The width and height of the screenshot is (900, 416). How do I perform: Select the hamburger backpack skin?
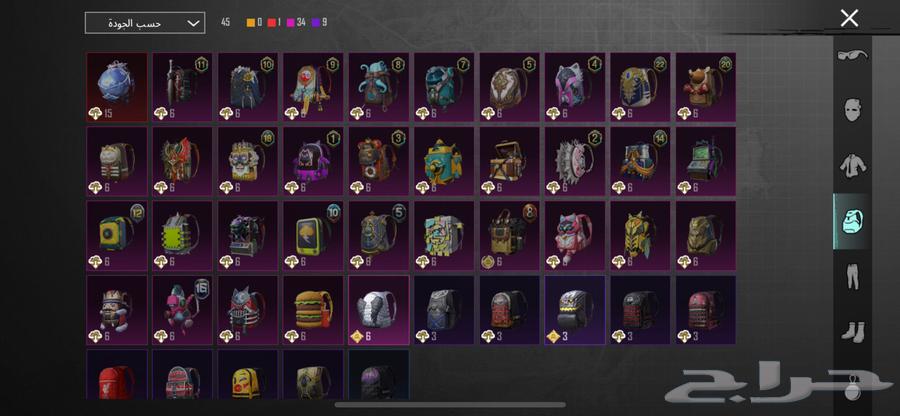pyautogui.click(x=313, y=310)
